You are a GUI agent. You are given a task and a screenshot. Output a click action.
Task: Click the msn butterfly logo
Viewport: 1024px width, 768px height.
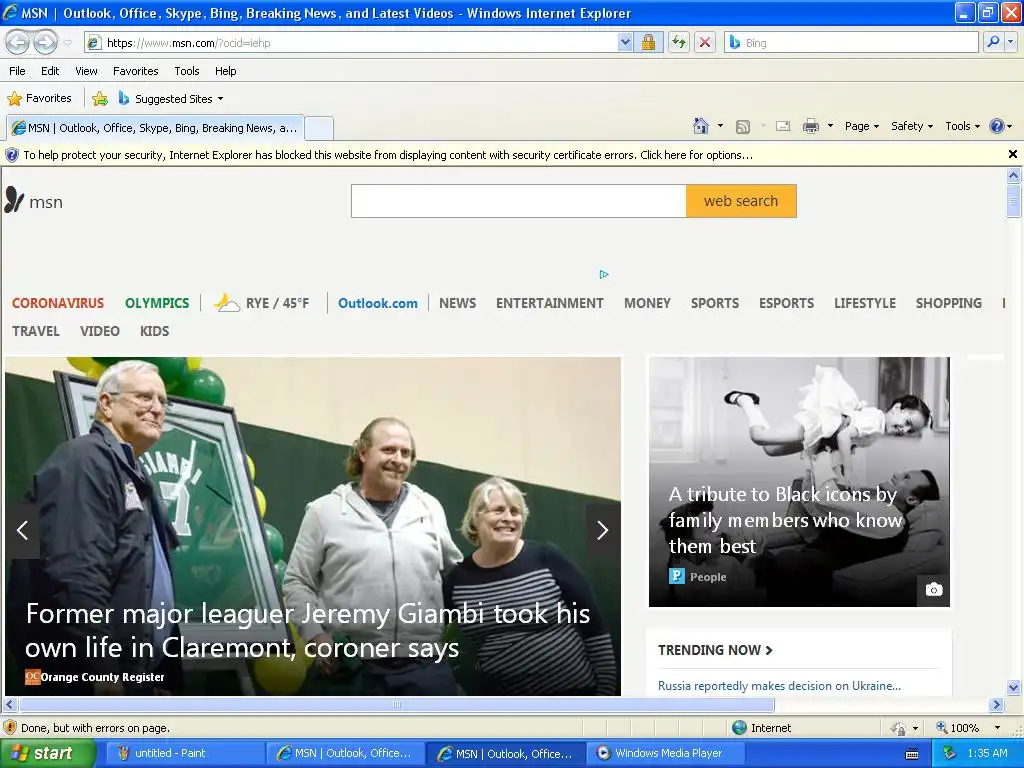pyautogui.click(x=14, y=200)
